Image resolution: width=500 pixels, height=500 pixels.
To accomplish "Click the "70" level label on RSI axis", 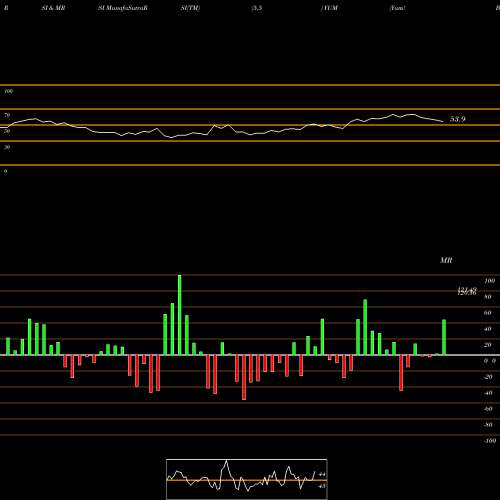I will coord(7,115).
